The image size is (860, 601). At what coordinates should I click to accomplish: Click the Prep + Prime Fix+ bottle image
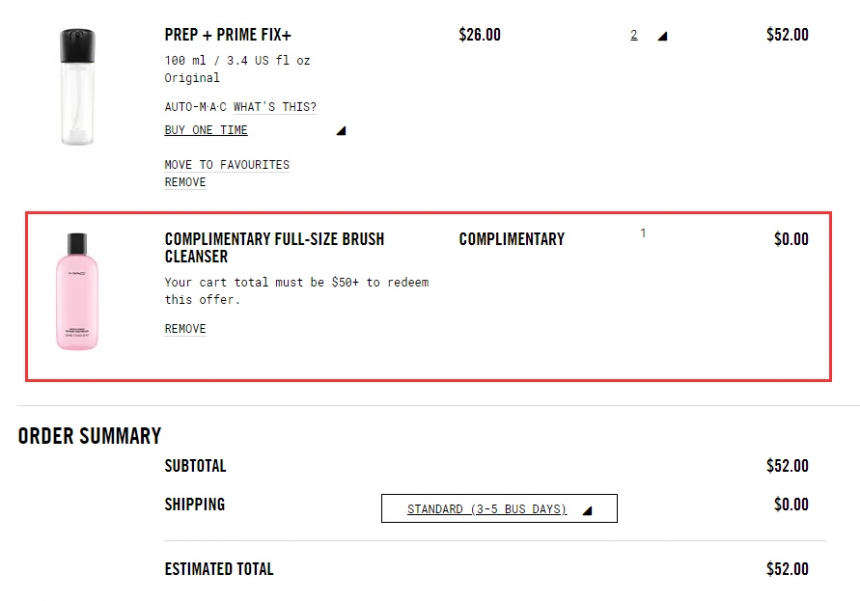pyautogui.click(x=77, y=87)
